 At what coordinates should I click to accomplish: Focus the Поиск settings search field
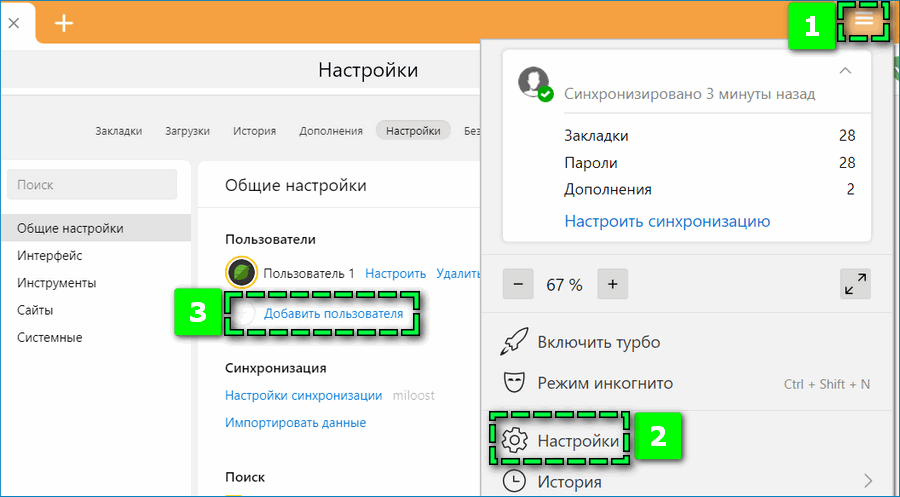click(92, 185)
